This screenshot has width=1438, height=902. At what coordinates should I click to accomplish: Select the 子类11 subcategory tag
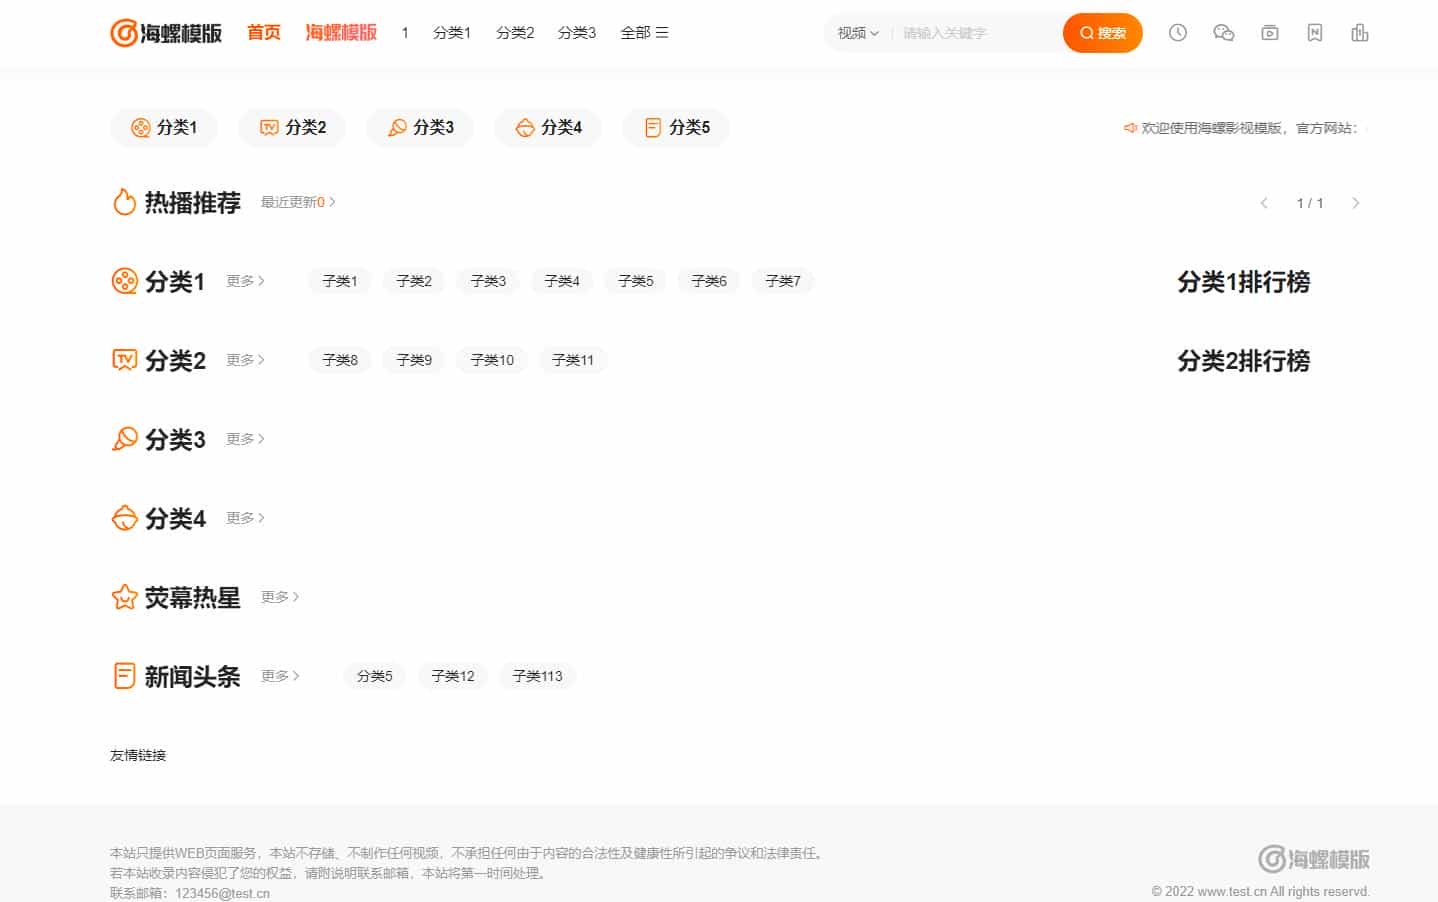pos(573,360)
